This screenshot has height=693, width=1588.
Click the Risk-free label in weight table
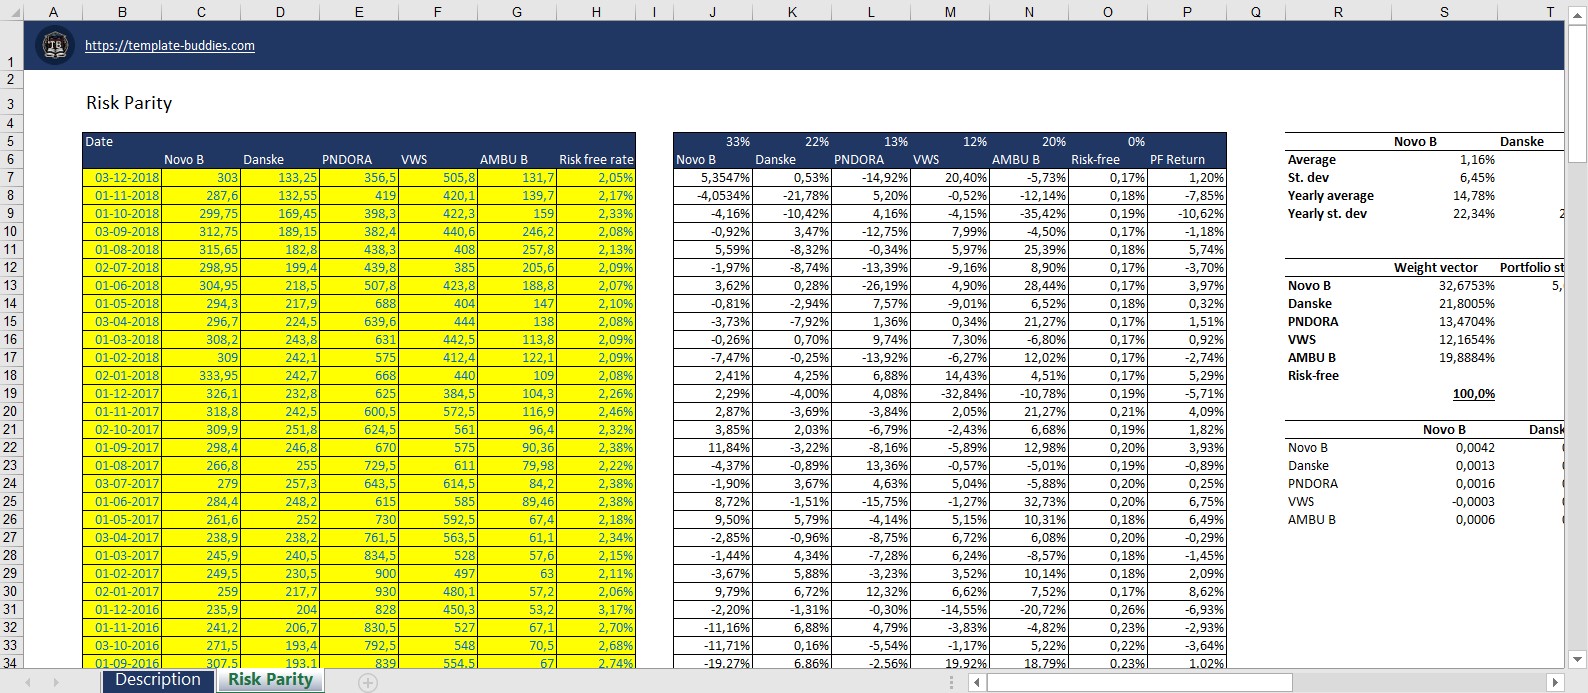point(1313,376)
